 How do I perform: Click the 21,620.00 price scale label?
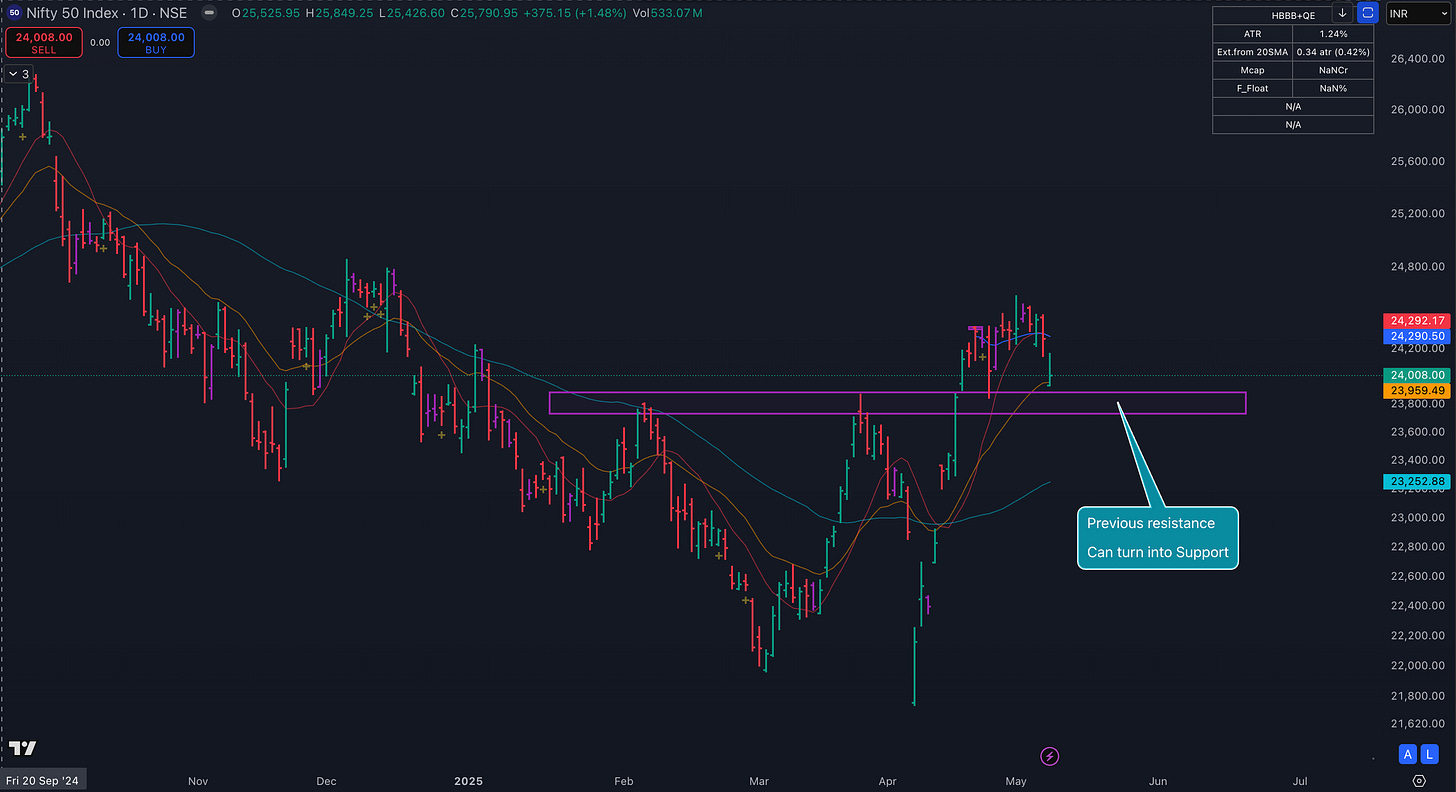pyautogui.click(x=1417, y=722)
